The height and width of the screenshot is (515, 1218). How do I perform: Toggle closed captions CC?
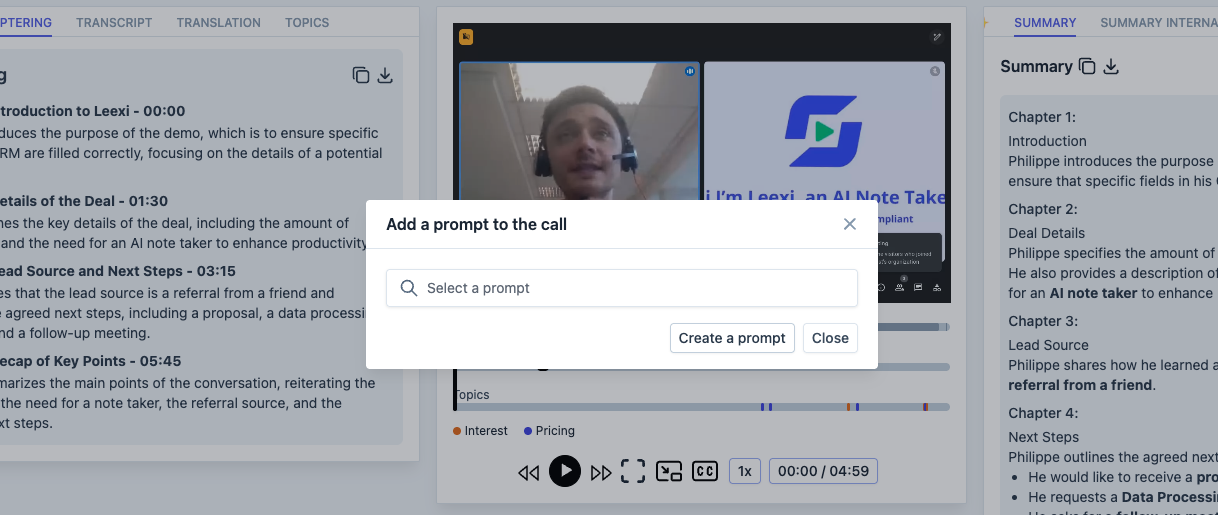[705, 471]
